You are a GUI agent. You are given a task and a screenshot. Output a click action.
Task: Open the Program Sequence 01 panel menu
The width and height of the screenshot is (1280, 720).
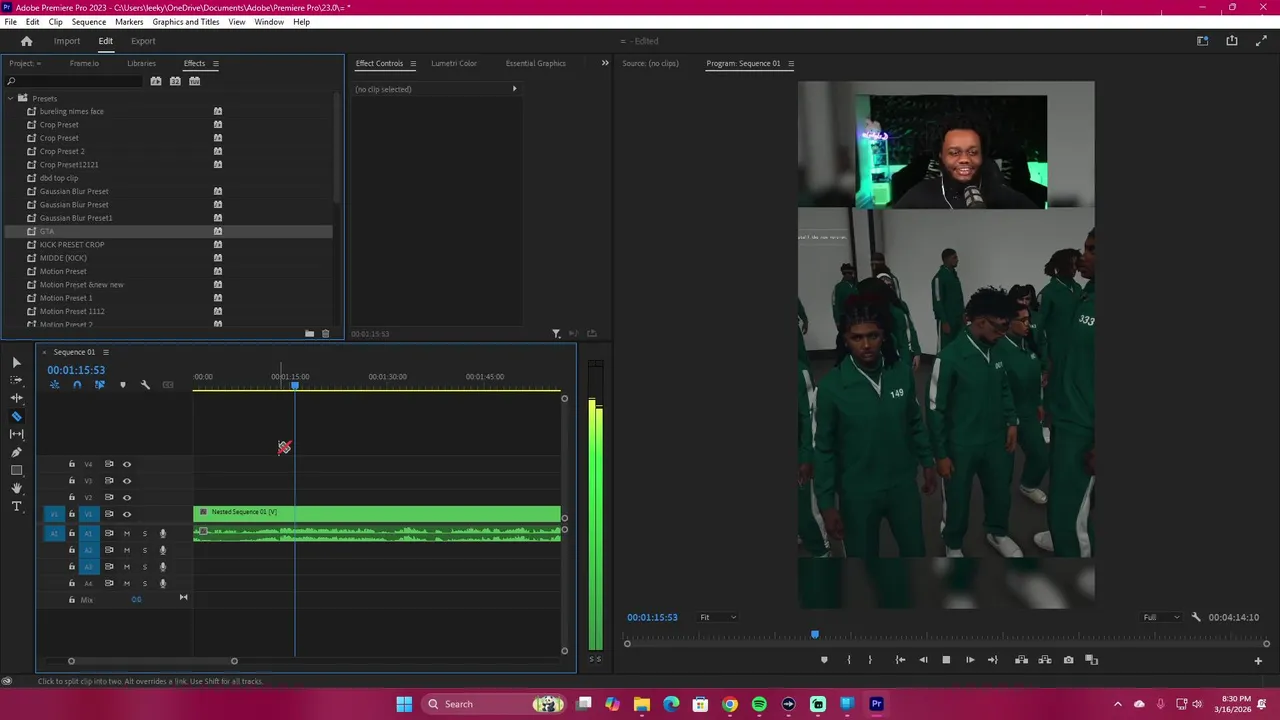[x=791, y=63]
